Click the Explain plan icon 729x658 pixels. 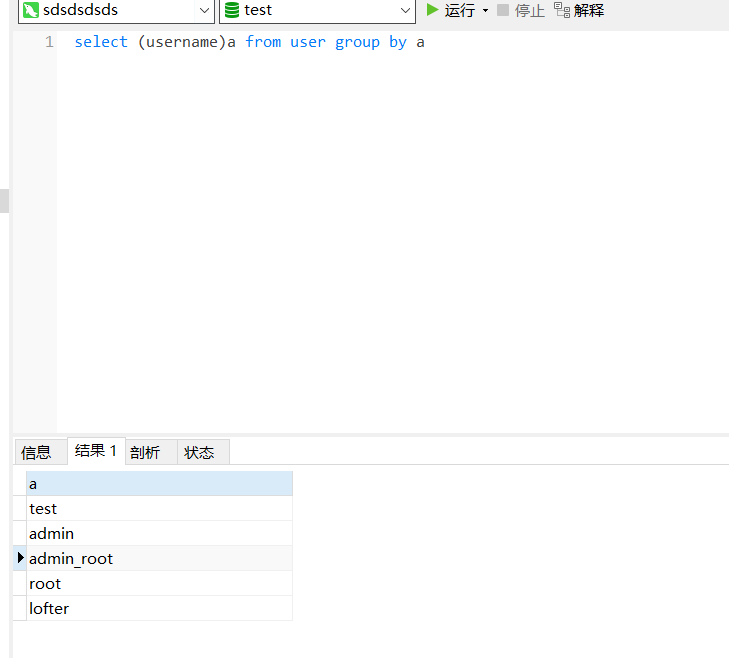[562, 10]
